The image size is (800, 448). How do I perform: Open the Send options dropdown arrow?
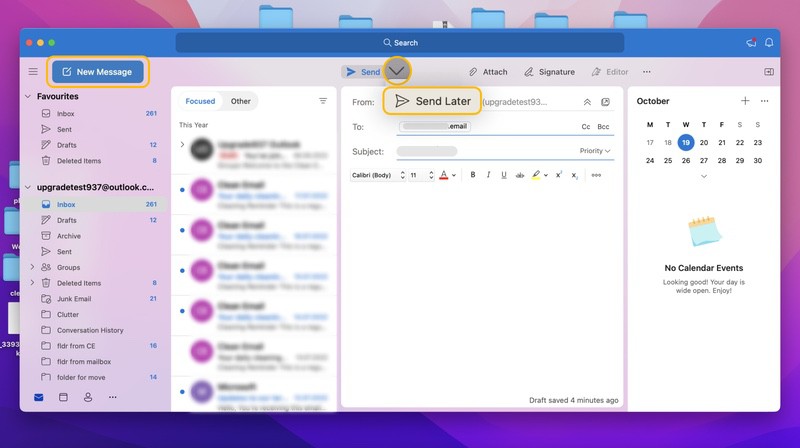pyautogui.click(x=397, y=71)
